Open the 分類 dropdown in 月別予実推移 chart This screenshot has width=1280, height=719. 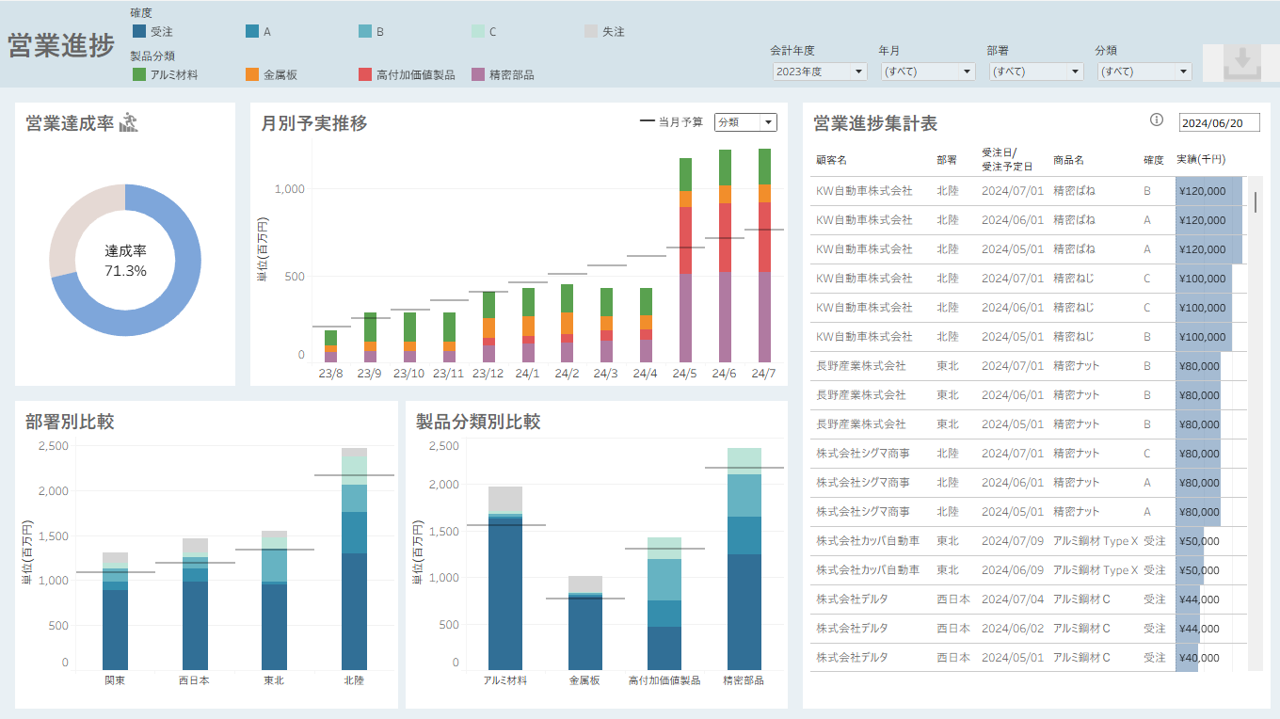(746, 122)
